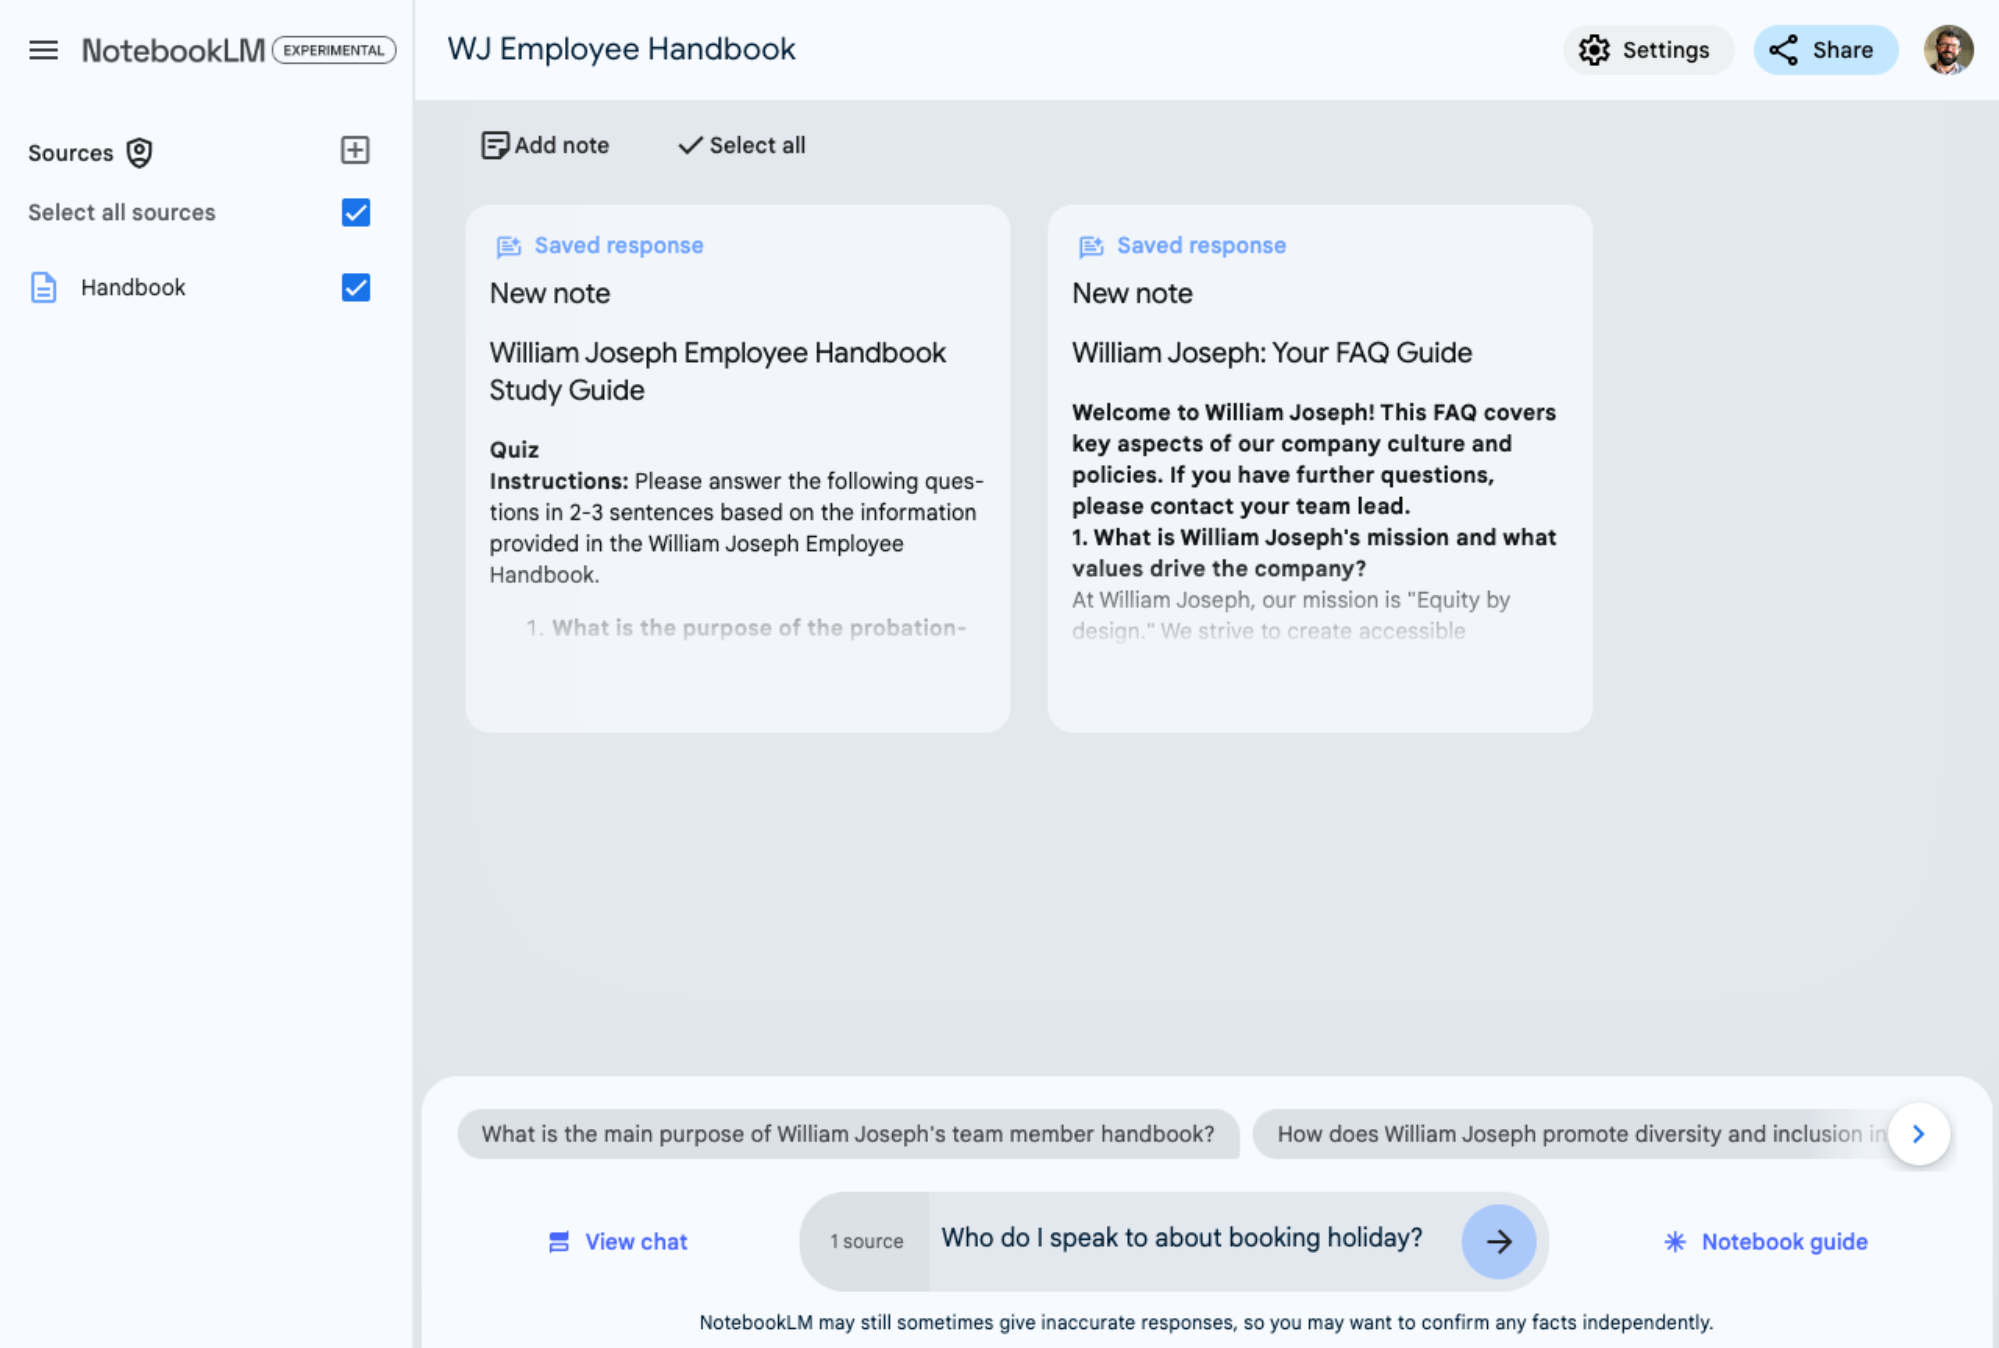Screen dimensions: 1999x1348
Task: Submit the question with arrow button
Action: tap(1498, 1241)
